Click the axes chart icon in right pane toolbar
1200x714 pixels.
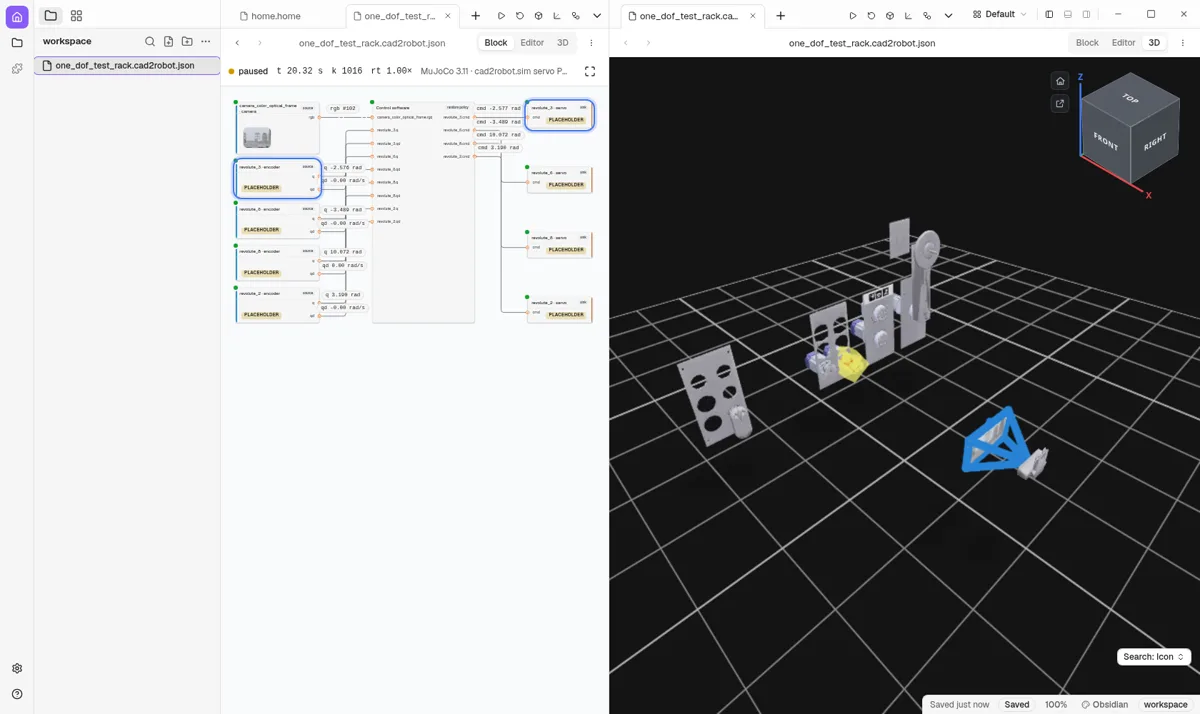coord(908,16)
